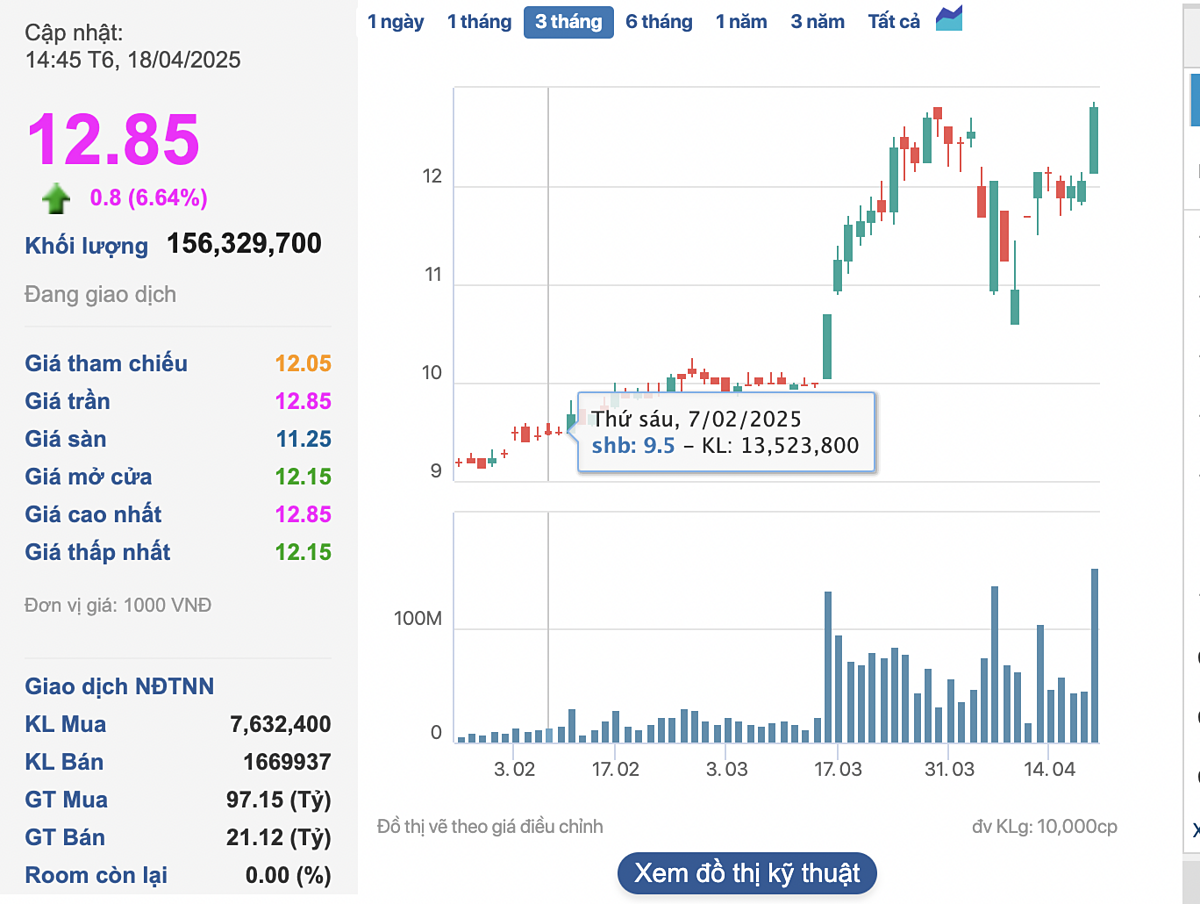The image size is (1200, 904).
Task: Click the Giá tham chiếu value 12.05
Action: pyautogui.click(x=303, y=364)
